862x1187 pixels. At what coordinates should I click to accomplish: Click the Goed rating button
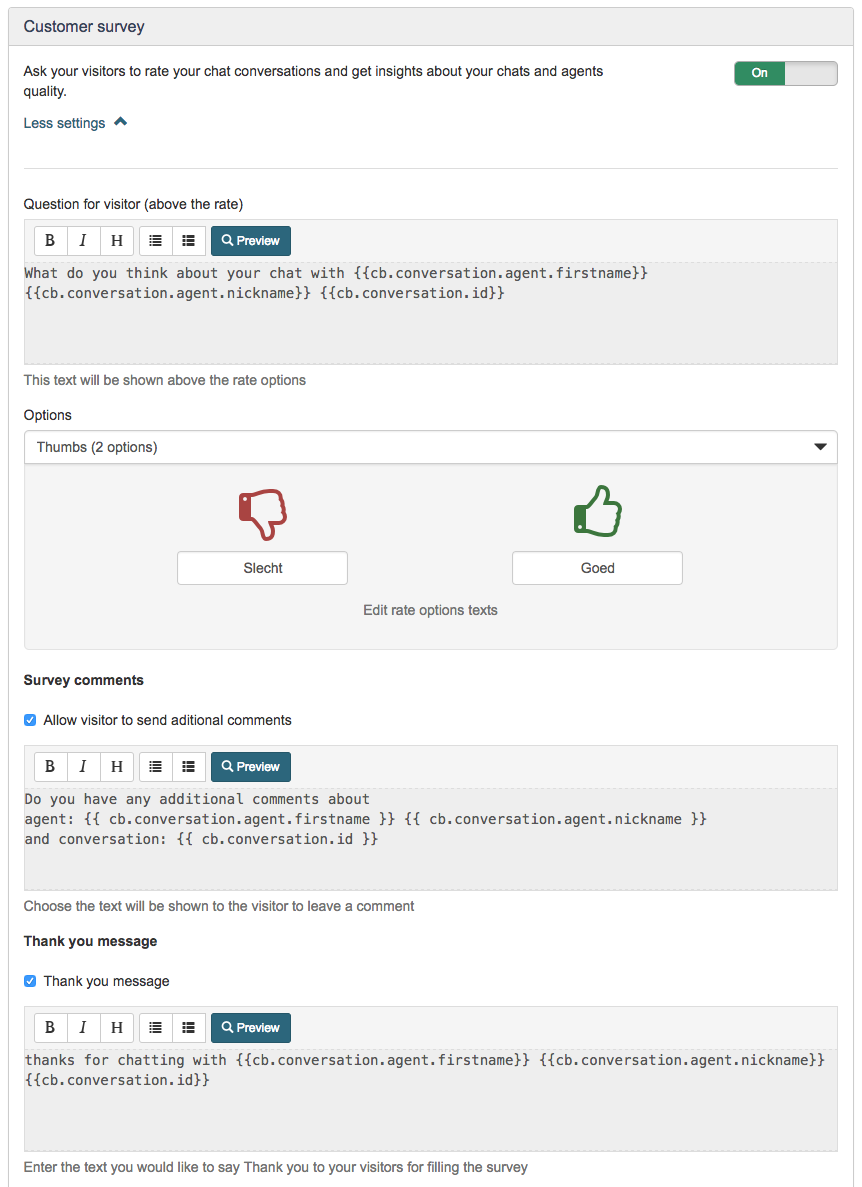(x=597, y=567)
